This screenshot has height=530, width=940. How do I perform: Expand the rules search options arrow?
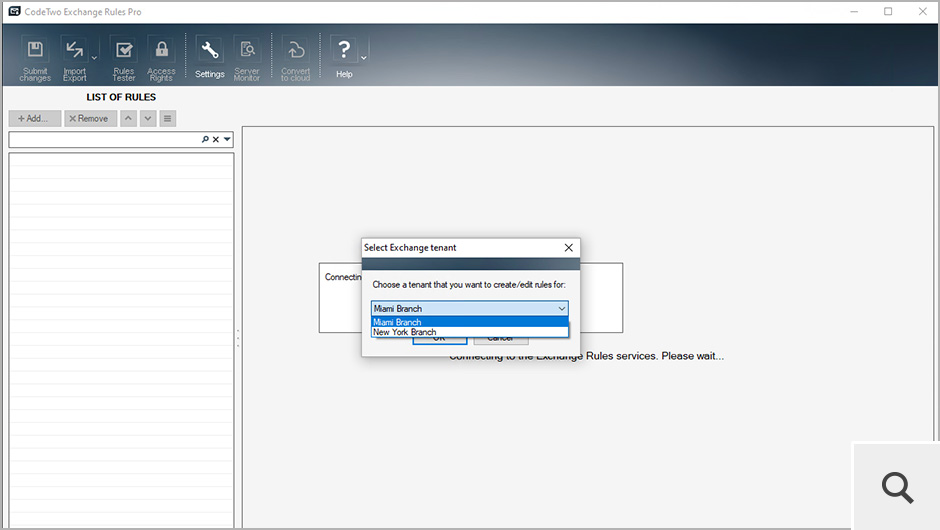(227, 139)
